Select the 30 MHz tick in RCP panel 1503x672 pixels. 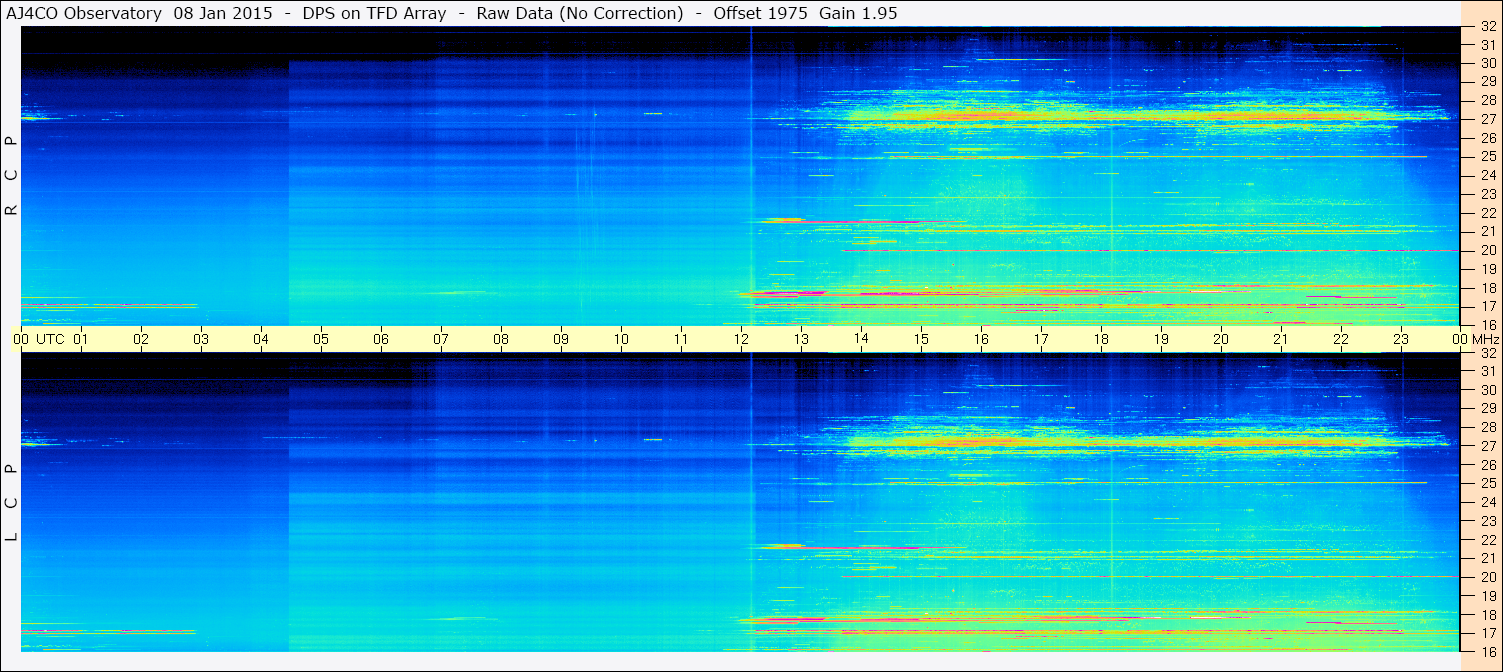(x=1487, y=63)
